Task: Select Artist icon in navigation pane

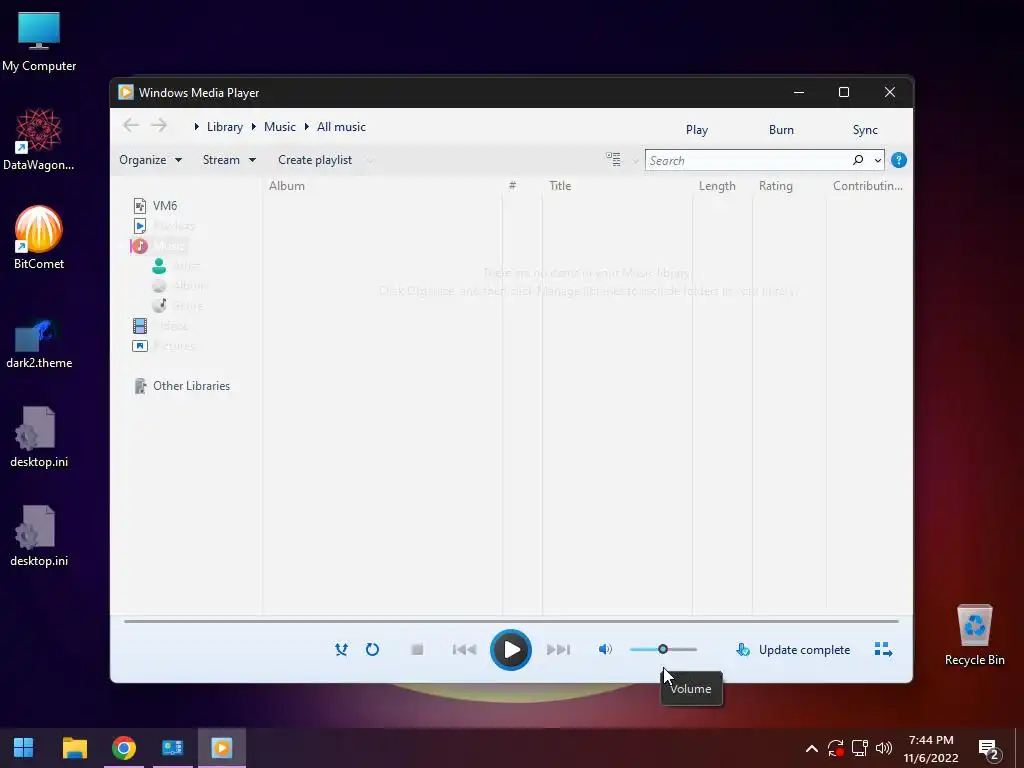Action: (159, 266)
